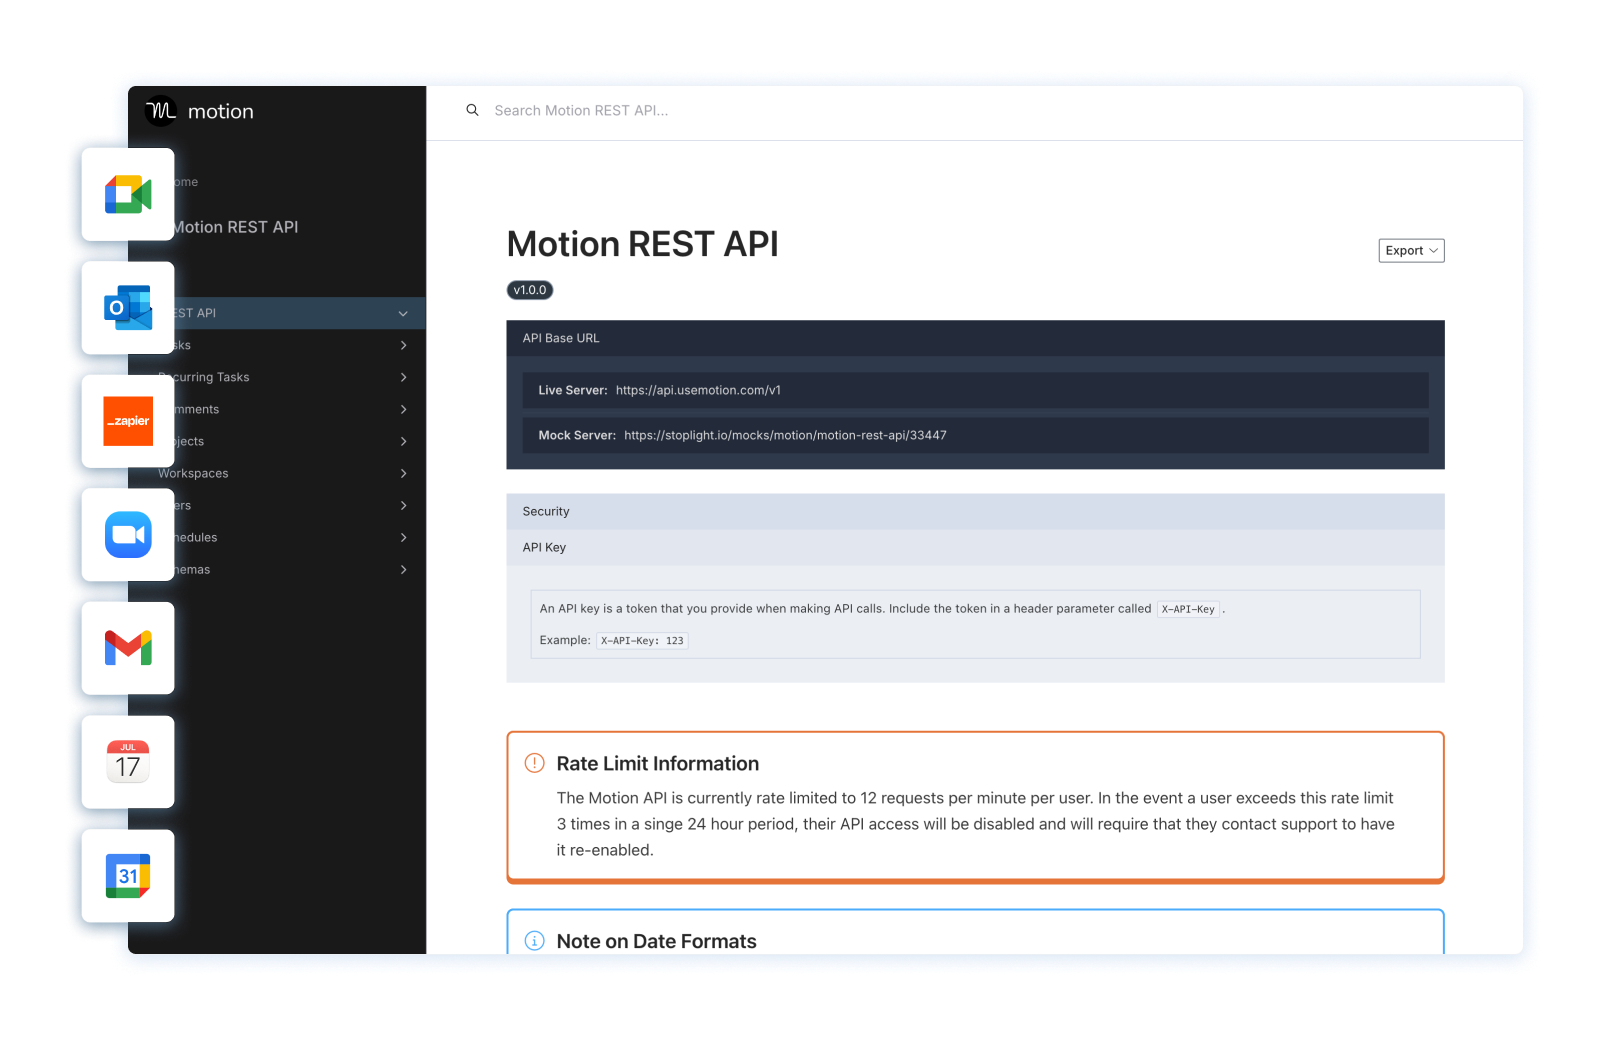1601x1055 pixels.
Task: Navigate to Home in the sidebar
Action: (183, 182)
